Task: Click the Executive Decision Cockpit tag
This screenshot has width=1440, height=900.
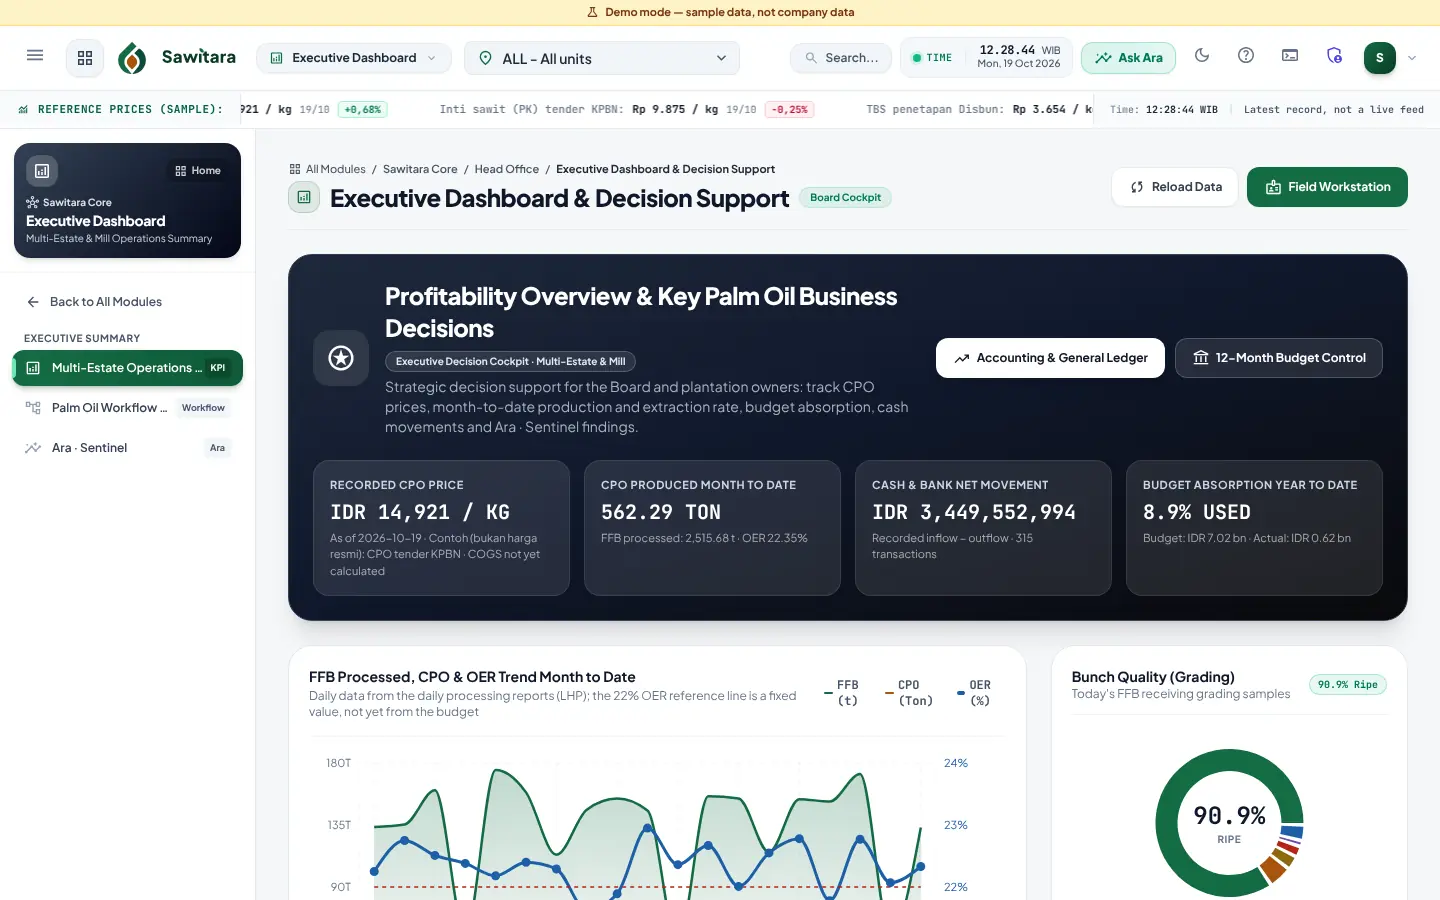Action: [x=510, y=362]
